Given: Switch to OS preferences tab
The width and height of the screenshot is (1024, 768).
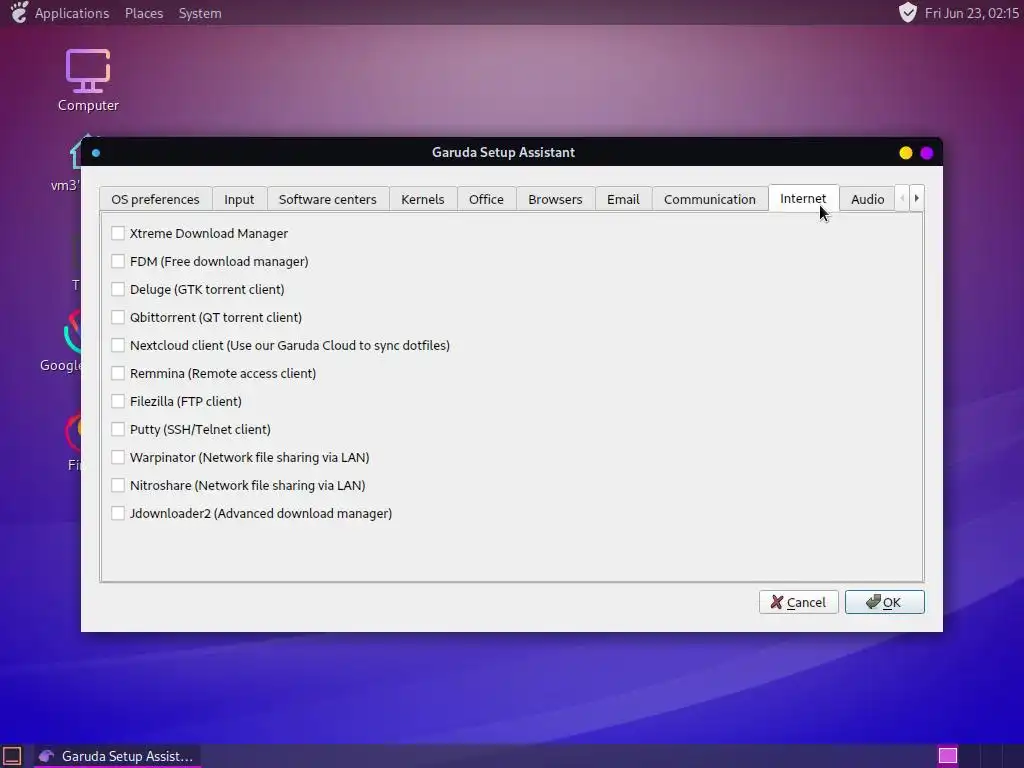Looking at the screenshot, I should 155,199.
